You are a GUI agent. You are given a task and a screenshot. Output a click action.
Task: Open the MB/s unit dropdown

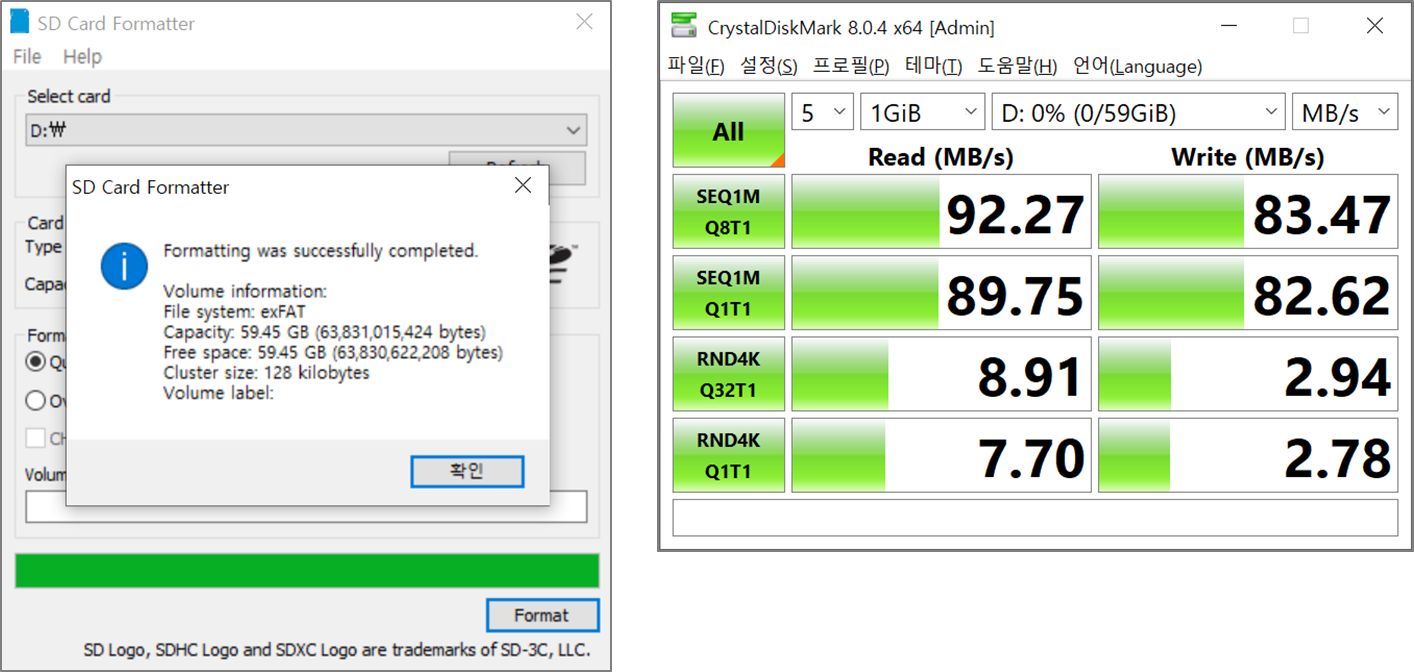[x=1345, y=113]
